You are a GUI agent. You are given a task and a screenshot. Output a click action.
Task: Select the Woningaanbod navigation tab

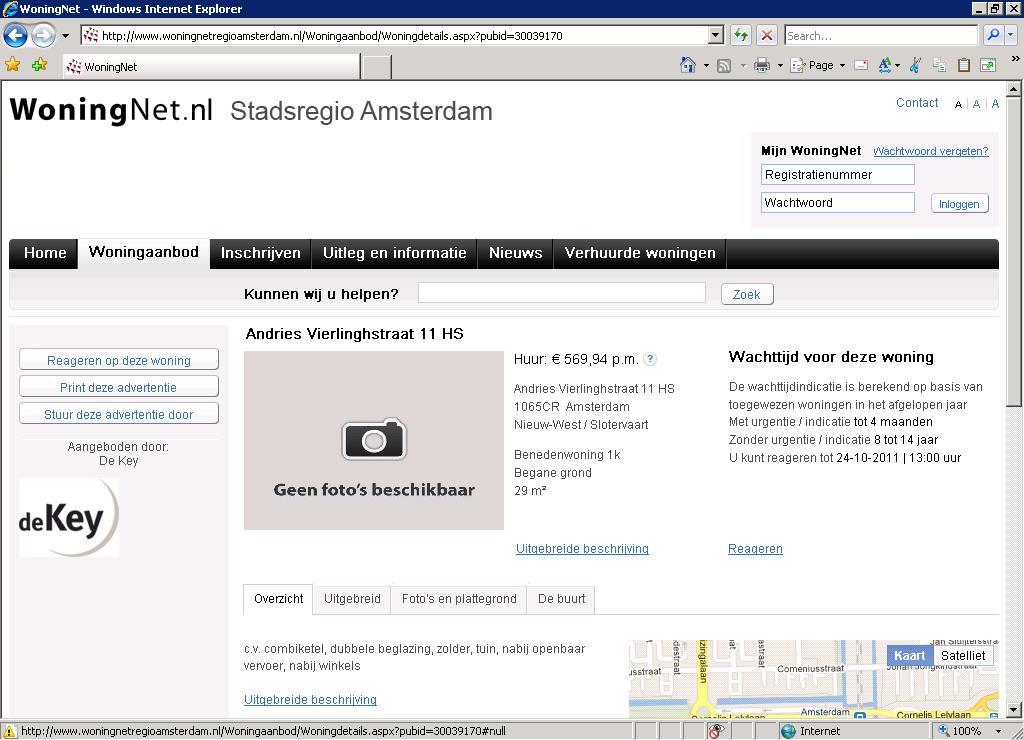tap(144, 253)
